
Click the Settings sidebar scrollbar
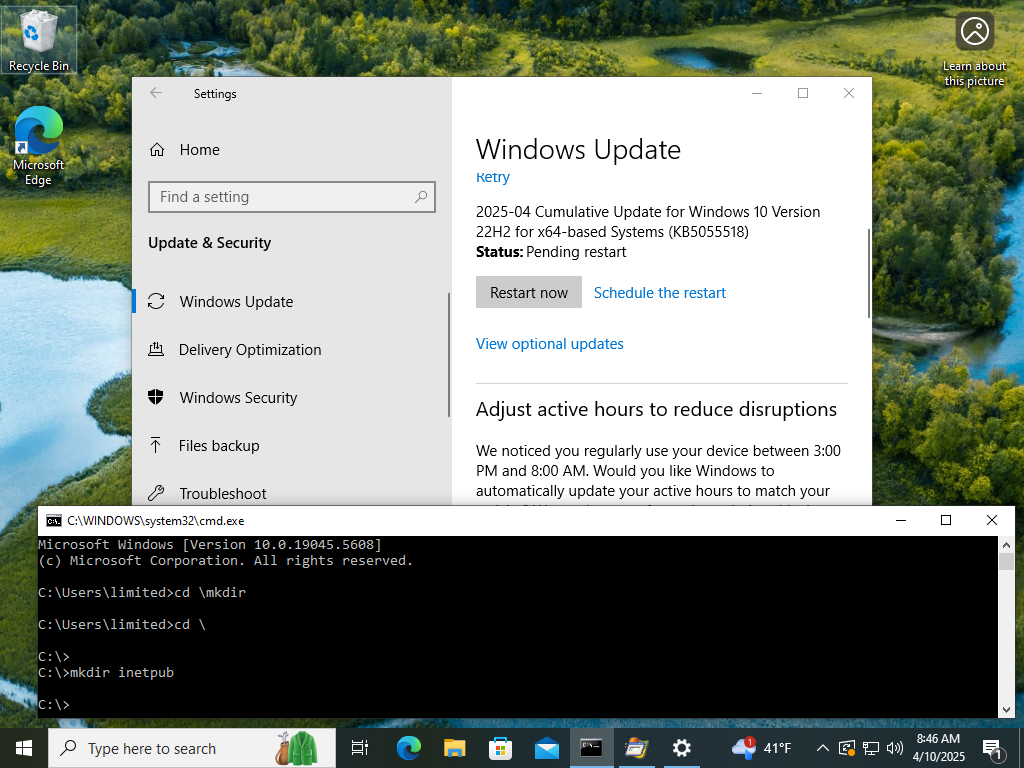tap(449, 355)
